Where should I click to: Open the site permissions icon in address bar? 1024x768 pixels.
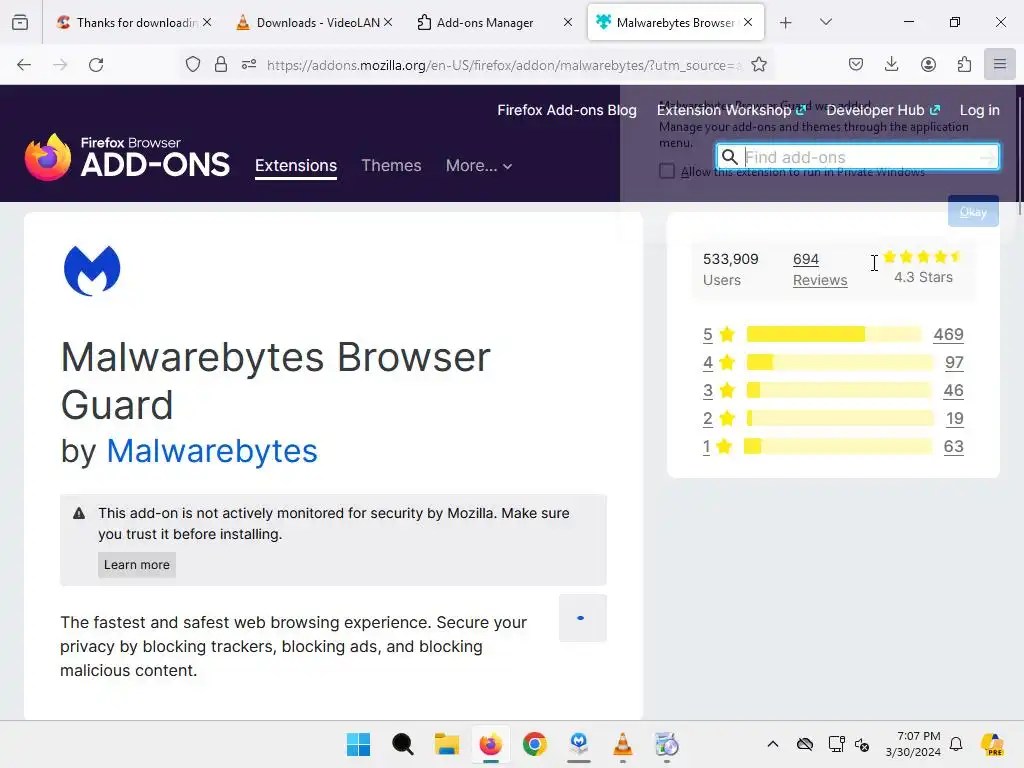[x=249, y=65]
